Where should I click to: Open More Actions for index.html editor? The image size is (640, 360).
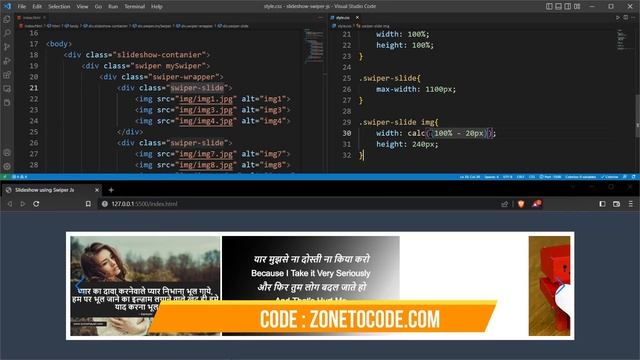pos(320,18)
